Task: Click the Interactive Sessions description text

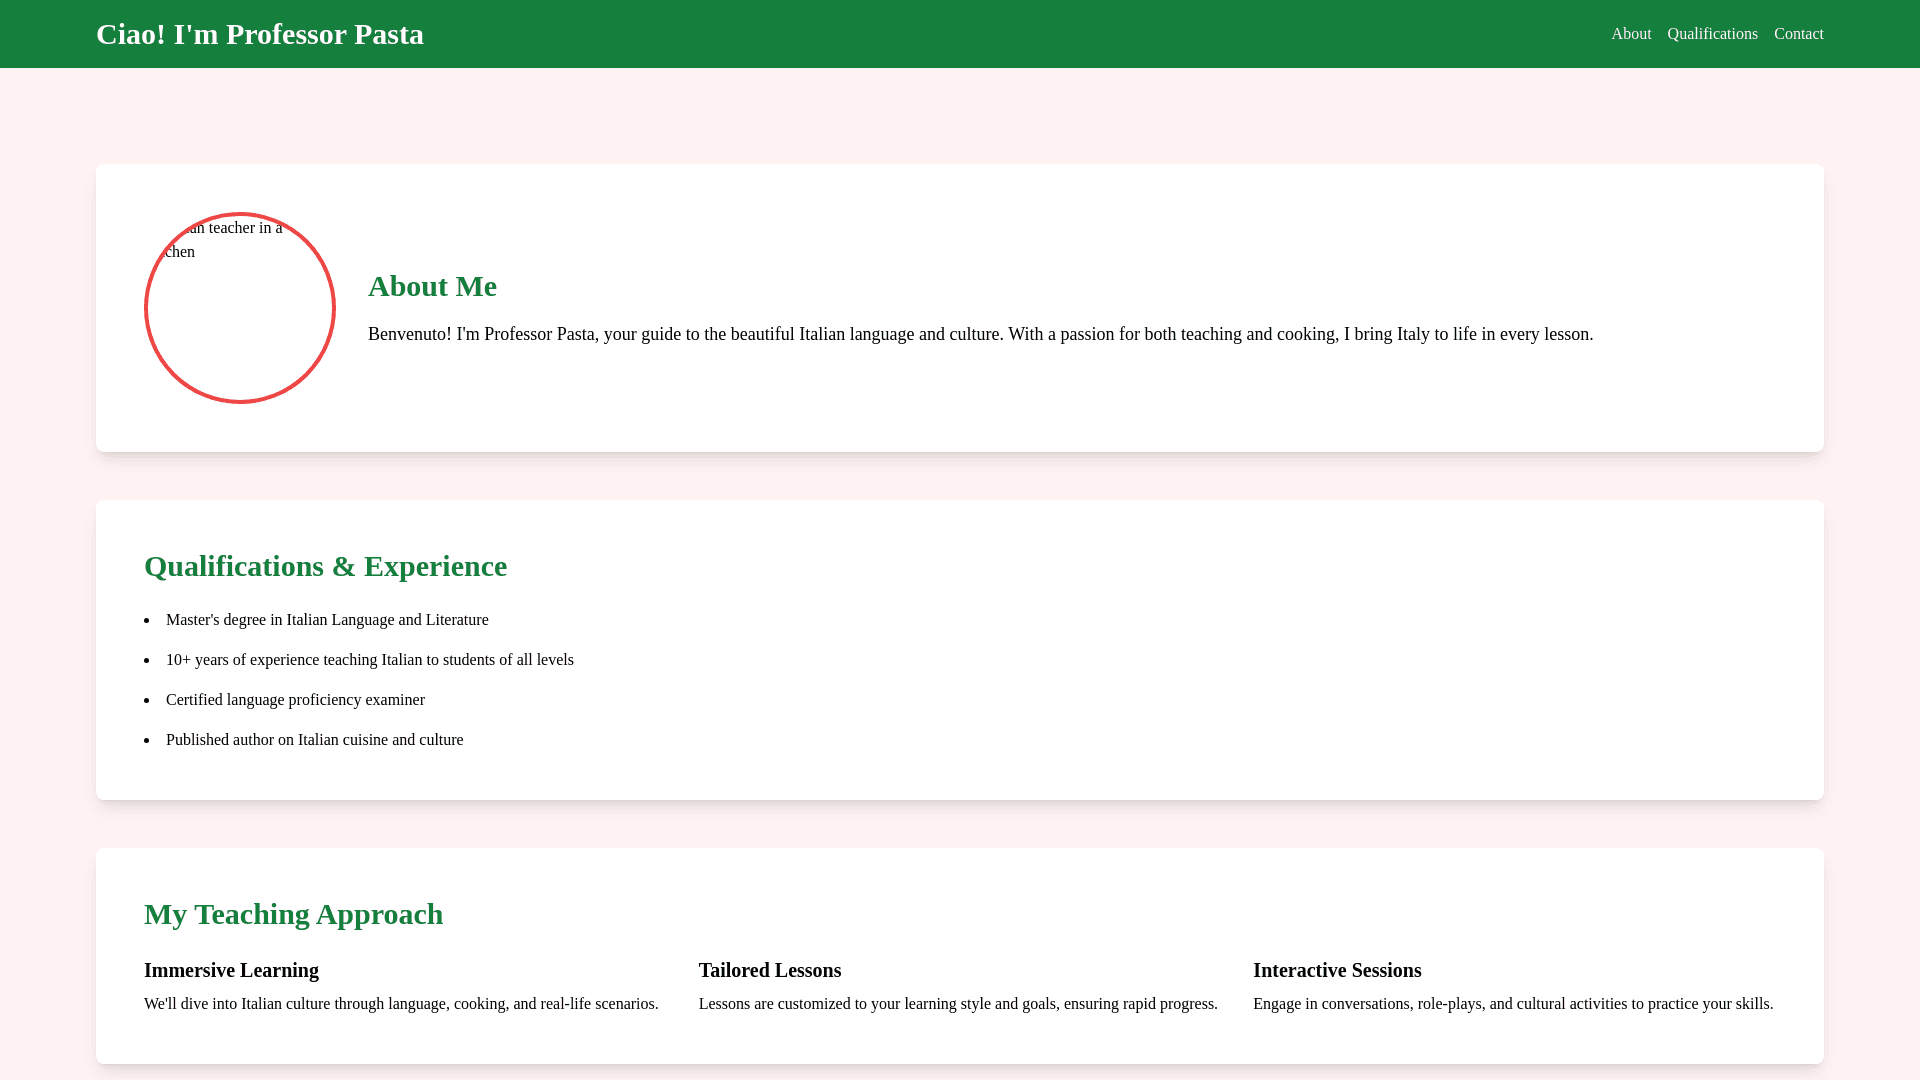Action: pyautogui.click(x=1512, y=1004)
